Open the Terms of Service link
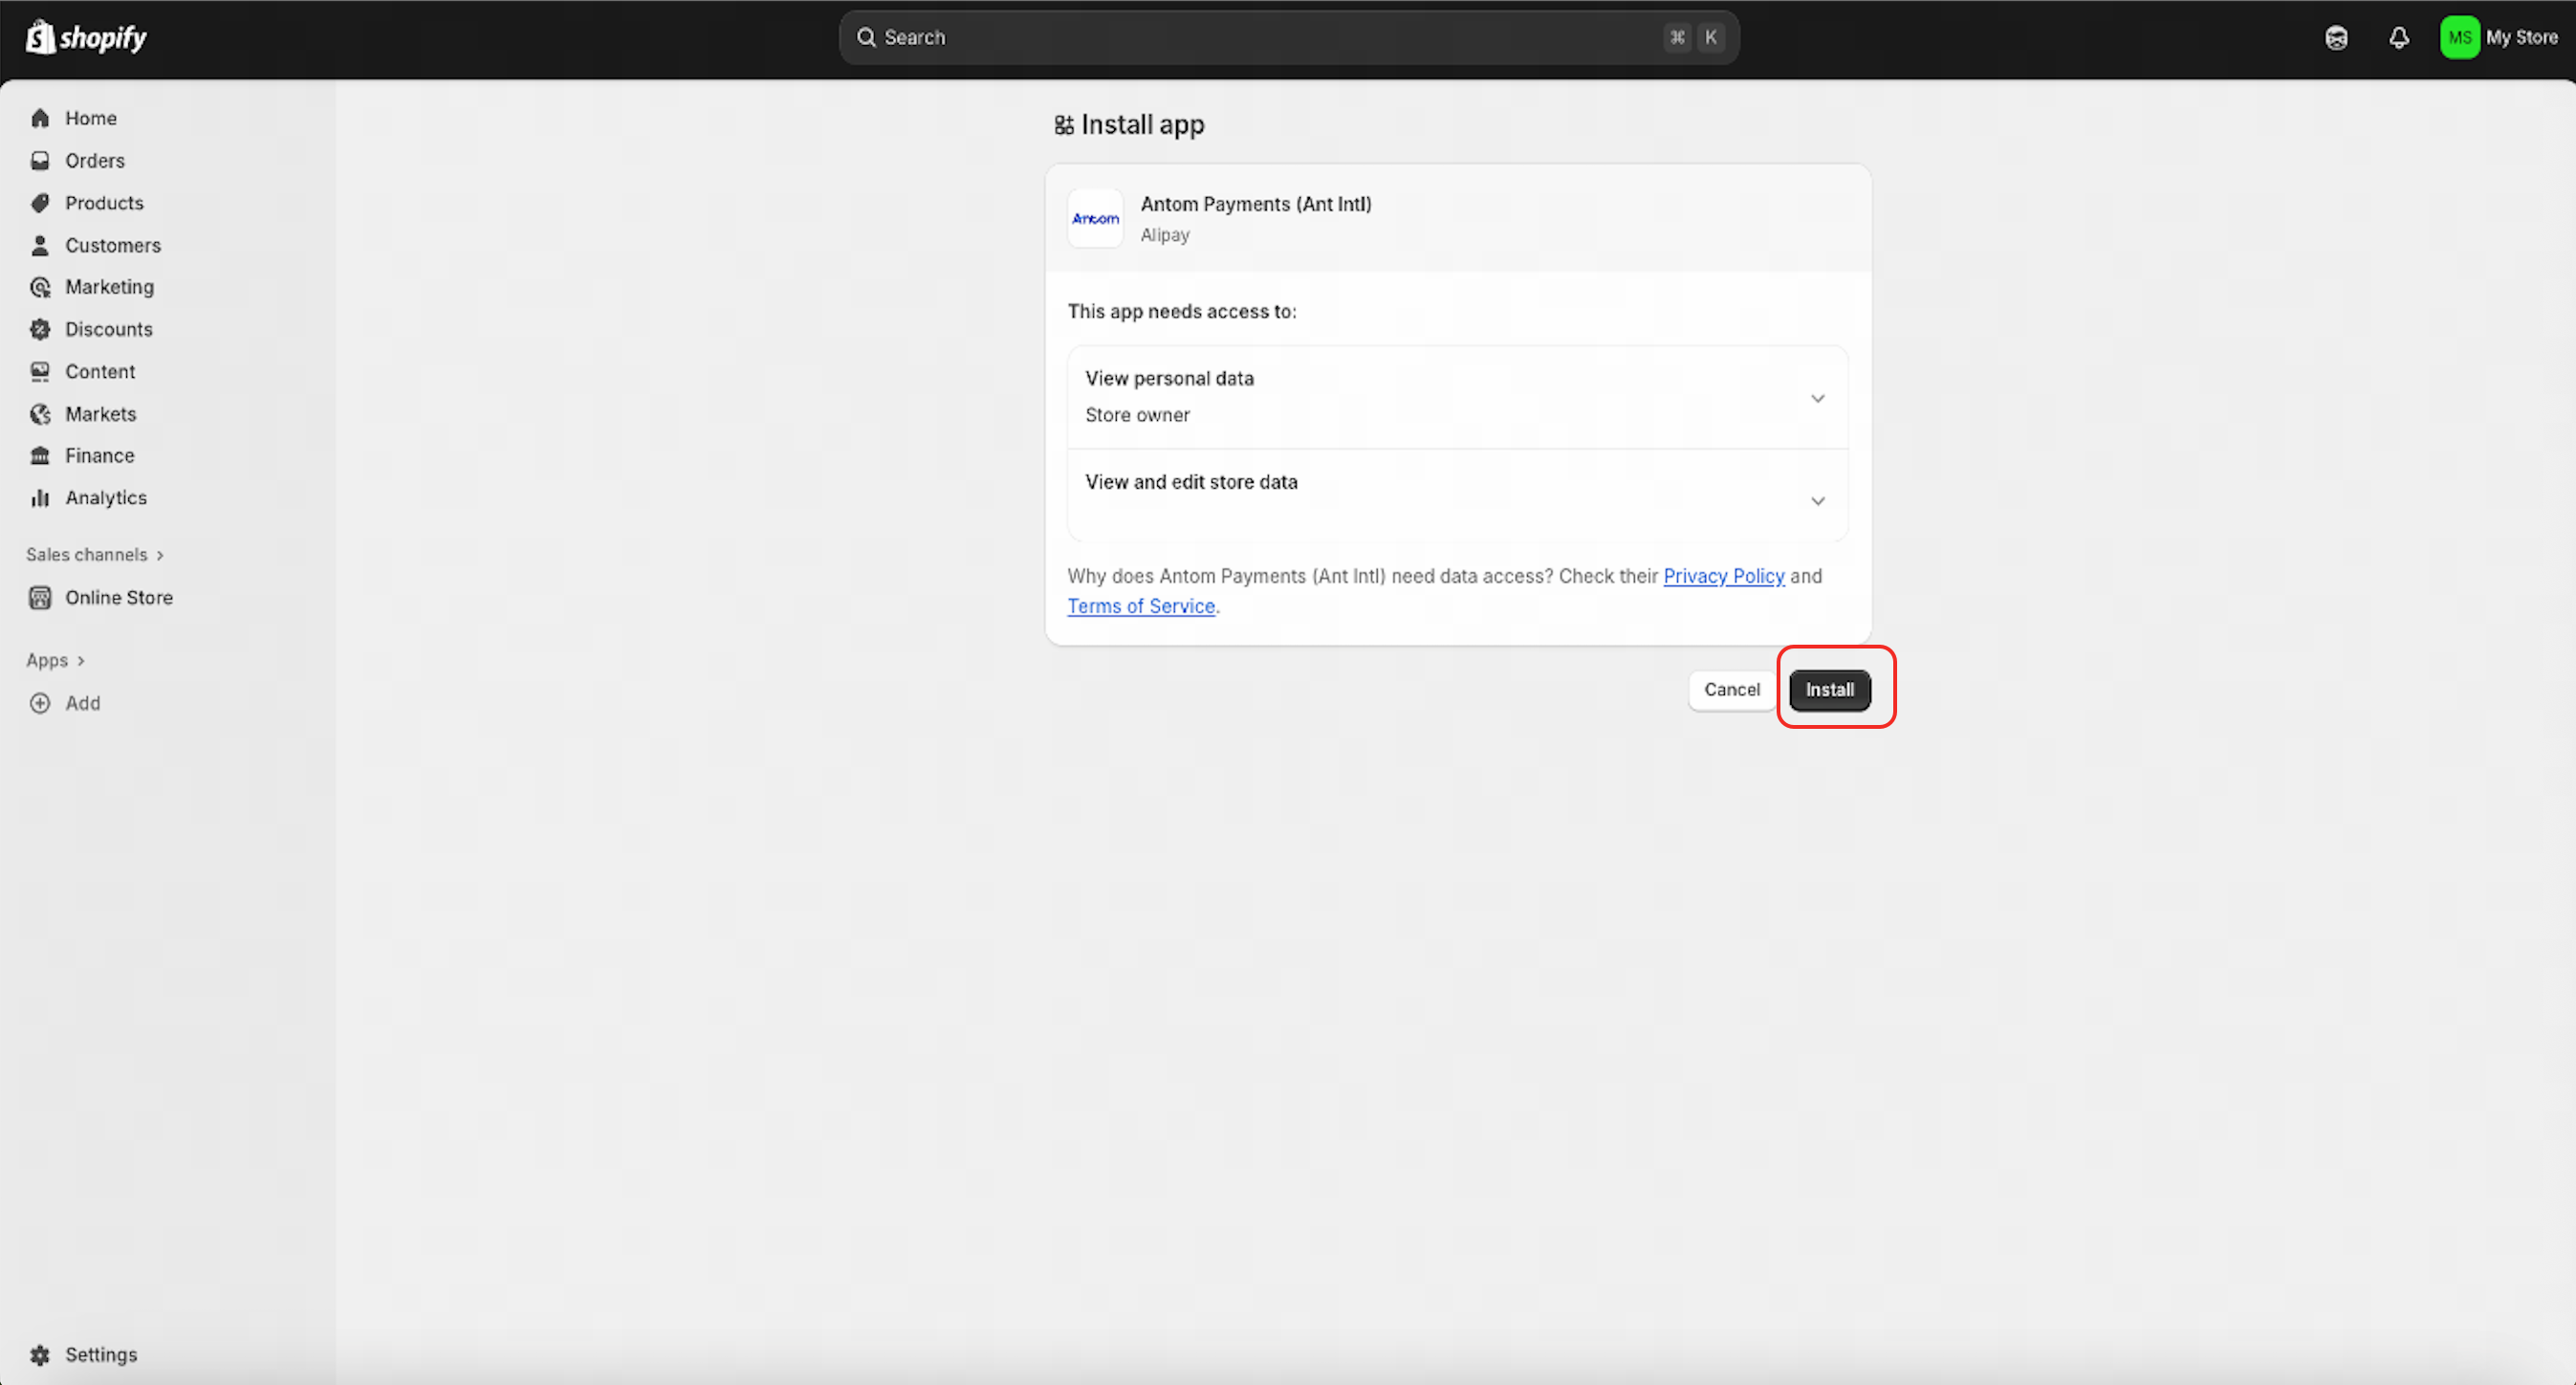The height and width of the screenshot is (1385, 2576). click(x=1141, y=606)
